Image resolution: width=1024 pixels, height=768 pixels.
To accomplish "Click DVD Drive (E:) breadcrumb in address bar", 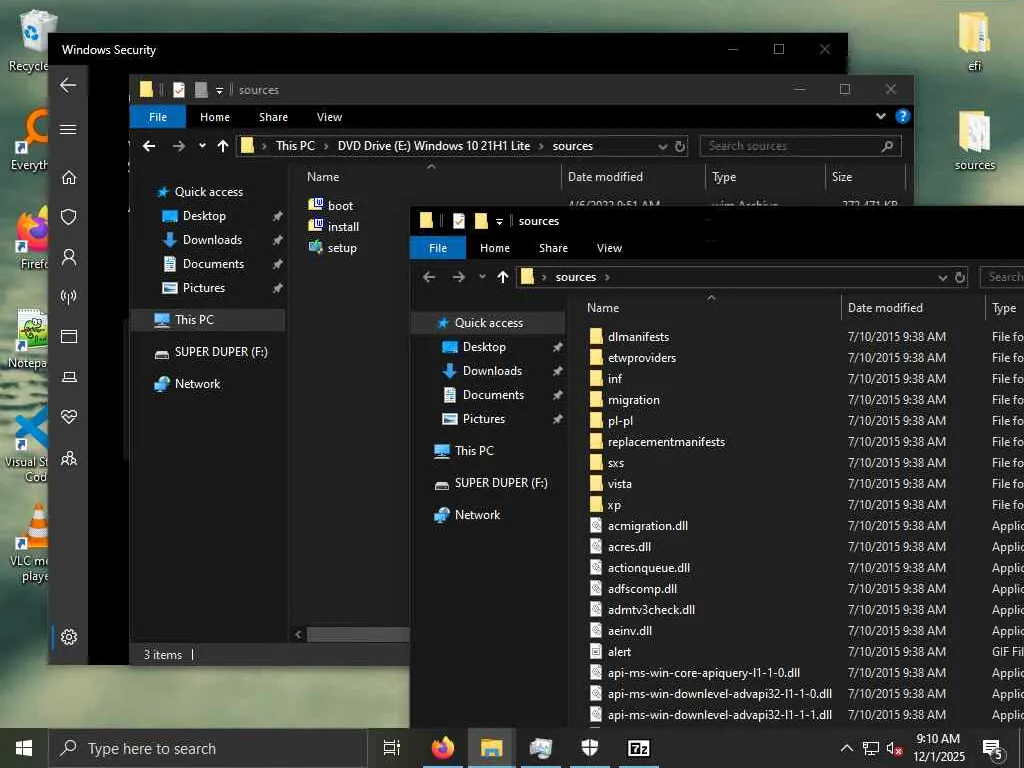I will (x=434, y=146).
